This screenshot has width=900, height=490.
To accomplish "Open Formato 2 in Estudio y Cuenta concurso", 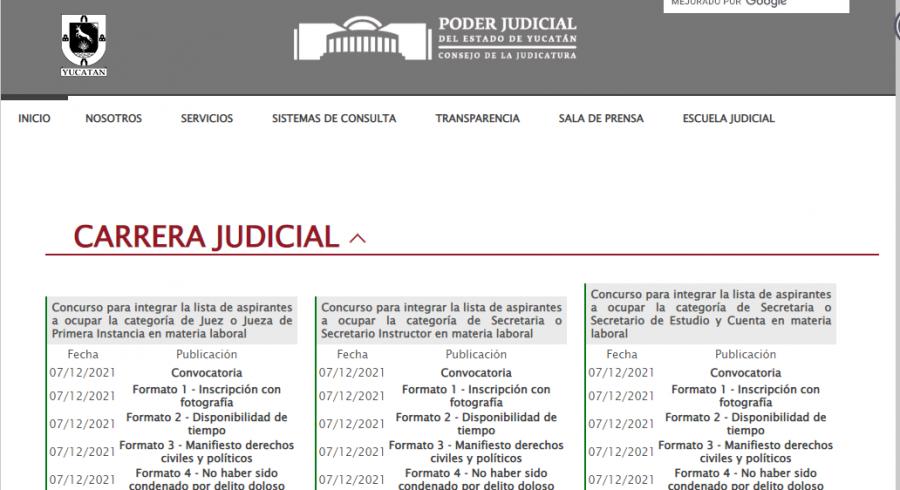I will [746, 424].
